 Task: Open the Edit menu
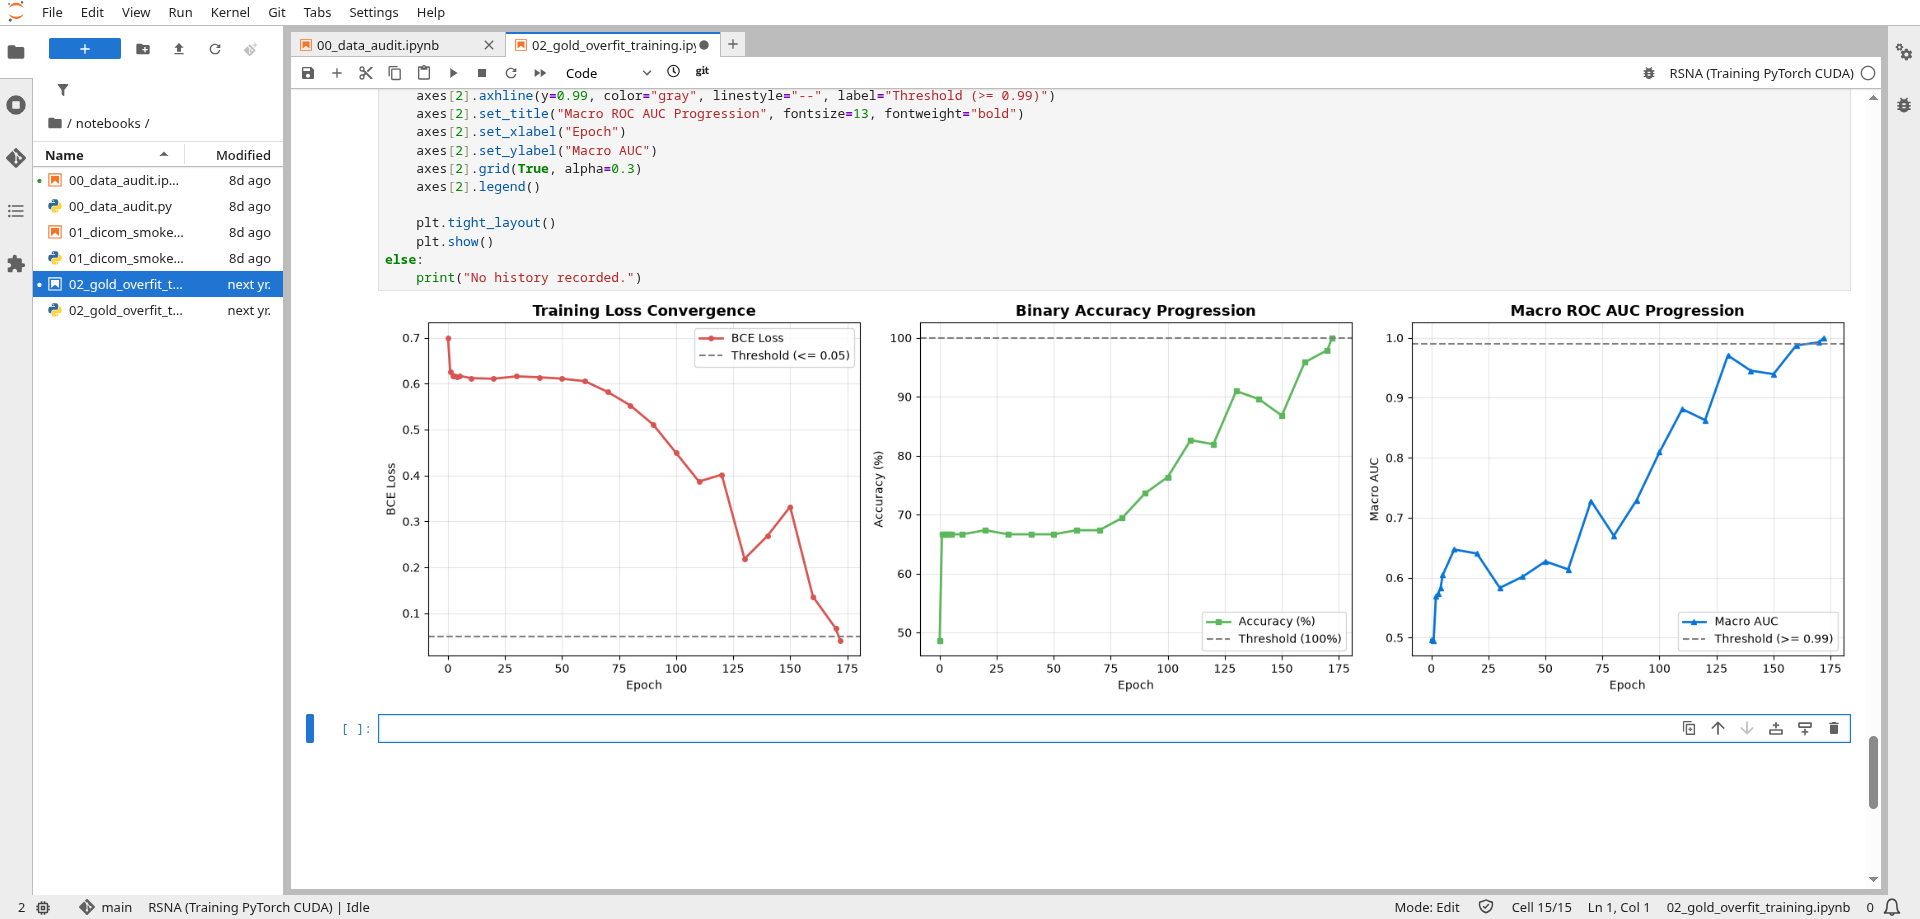92,12
